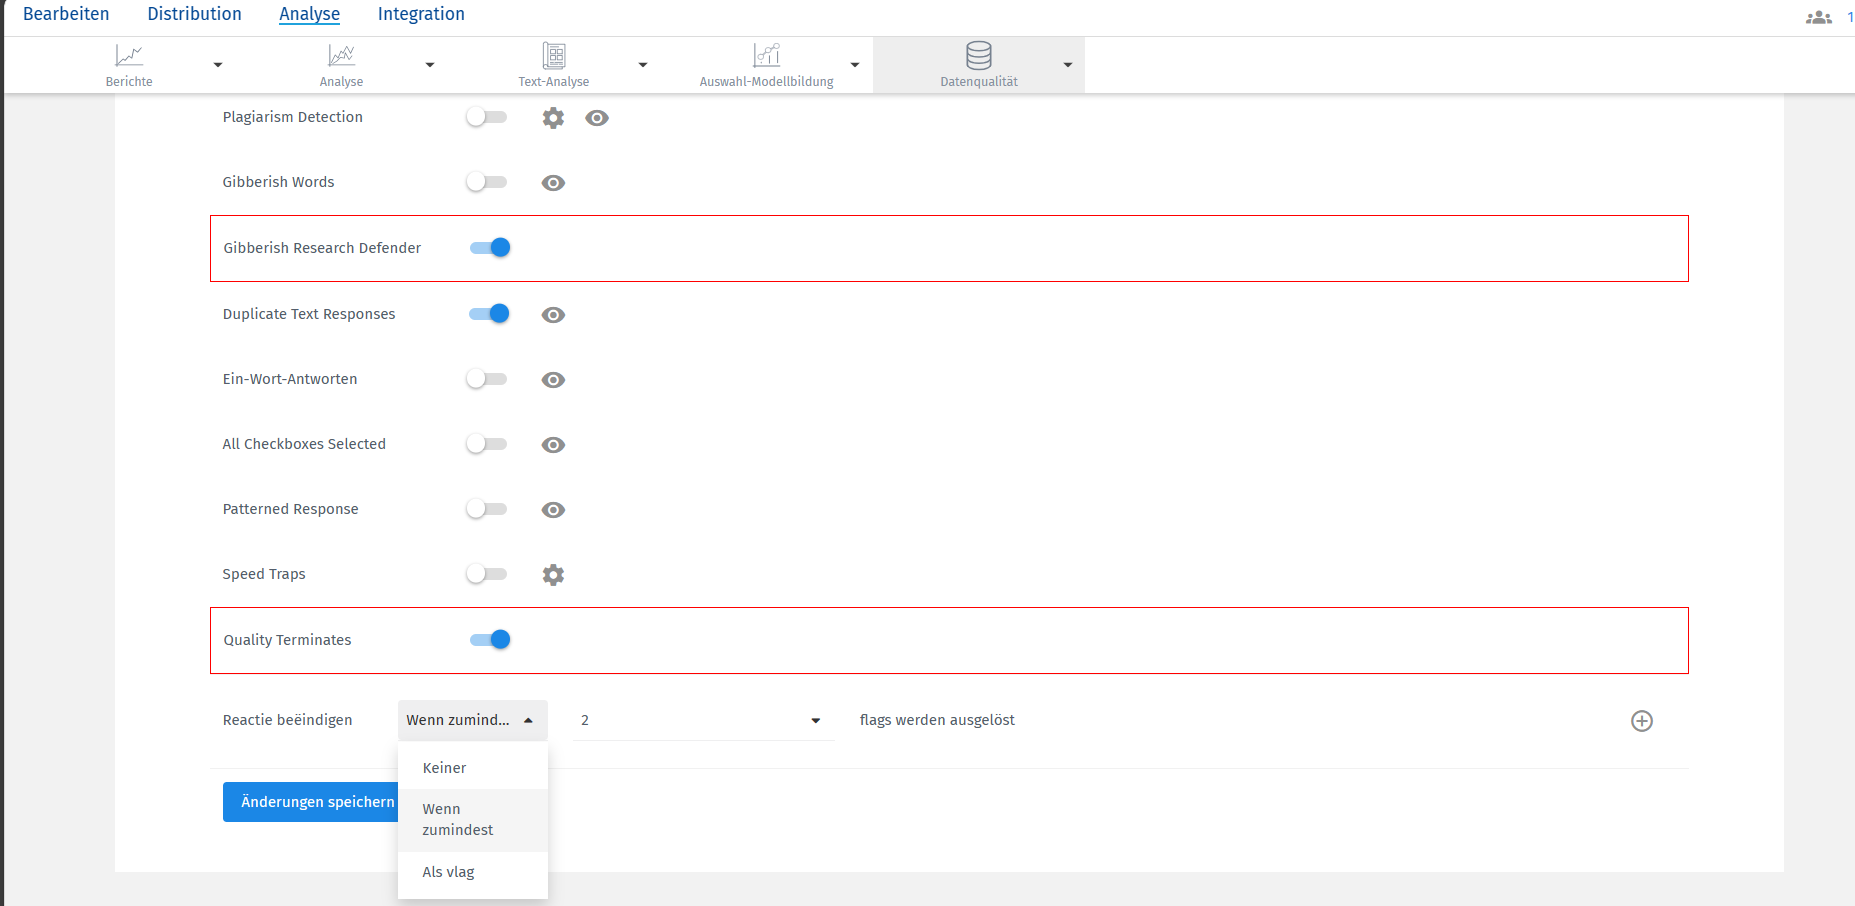The width and height of the screenshot is (1855, 906).
Task: Switch to the Distribution tab
Action: (x=194, y=14)
